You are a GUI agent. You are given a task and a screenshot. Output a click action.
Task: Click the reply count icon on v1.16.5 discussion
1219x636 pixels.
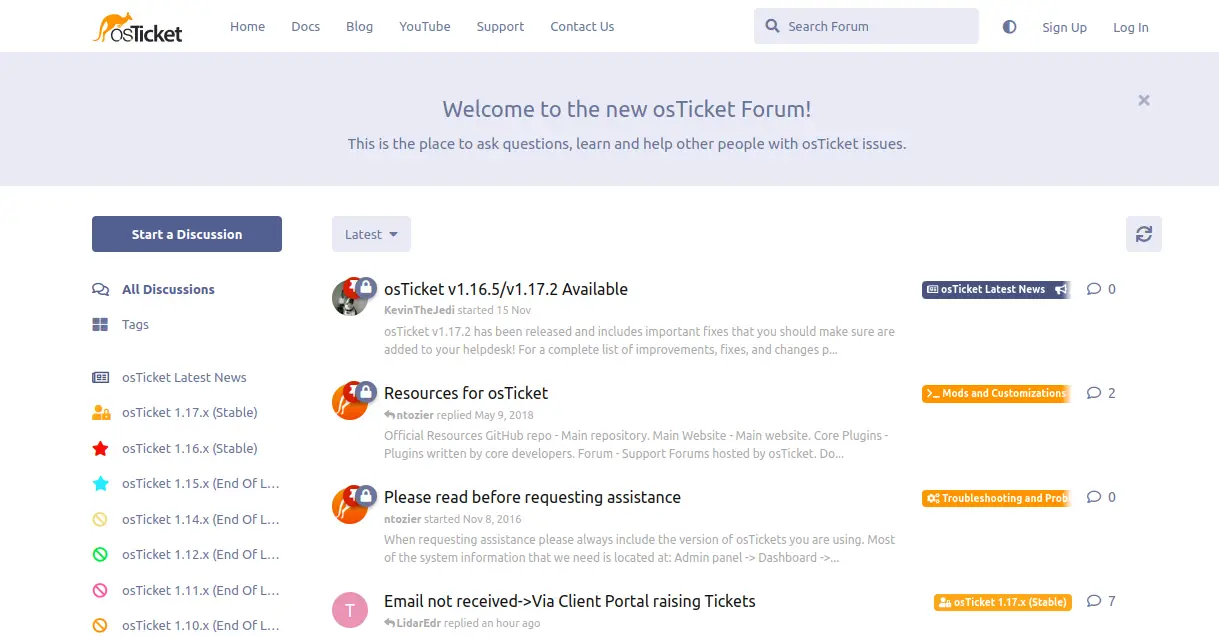point(1094,289)
